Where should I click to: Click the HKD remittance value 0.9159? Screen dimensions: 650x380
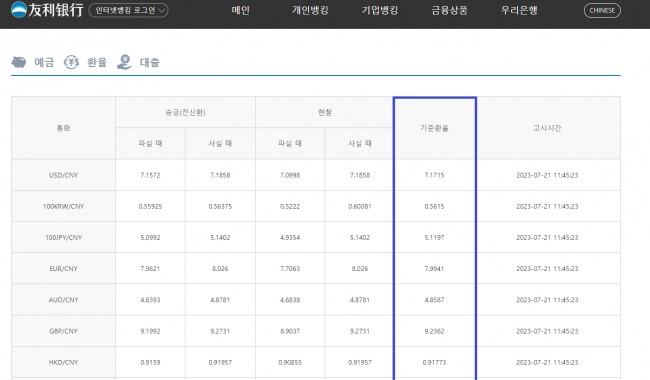(150, 362)
